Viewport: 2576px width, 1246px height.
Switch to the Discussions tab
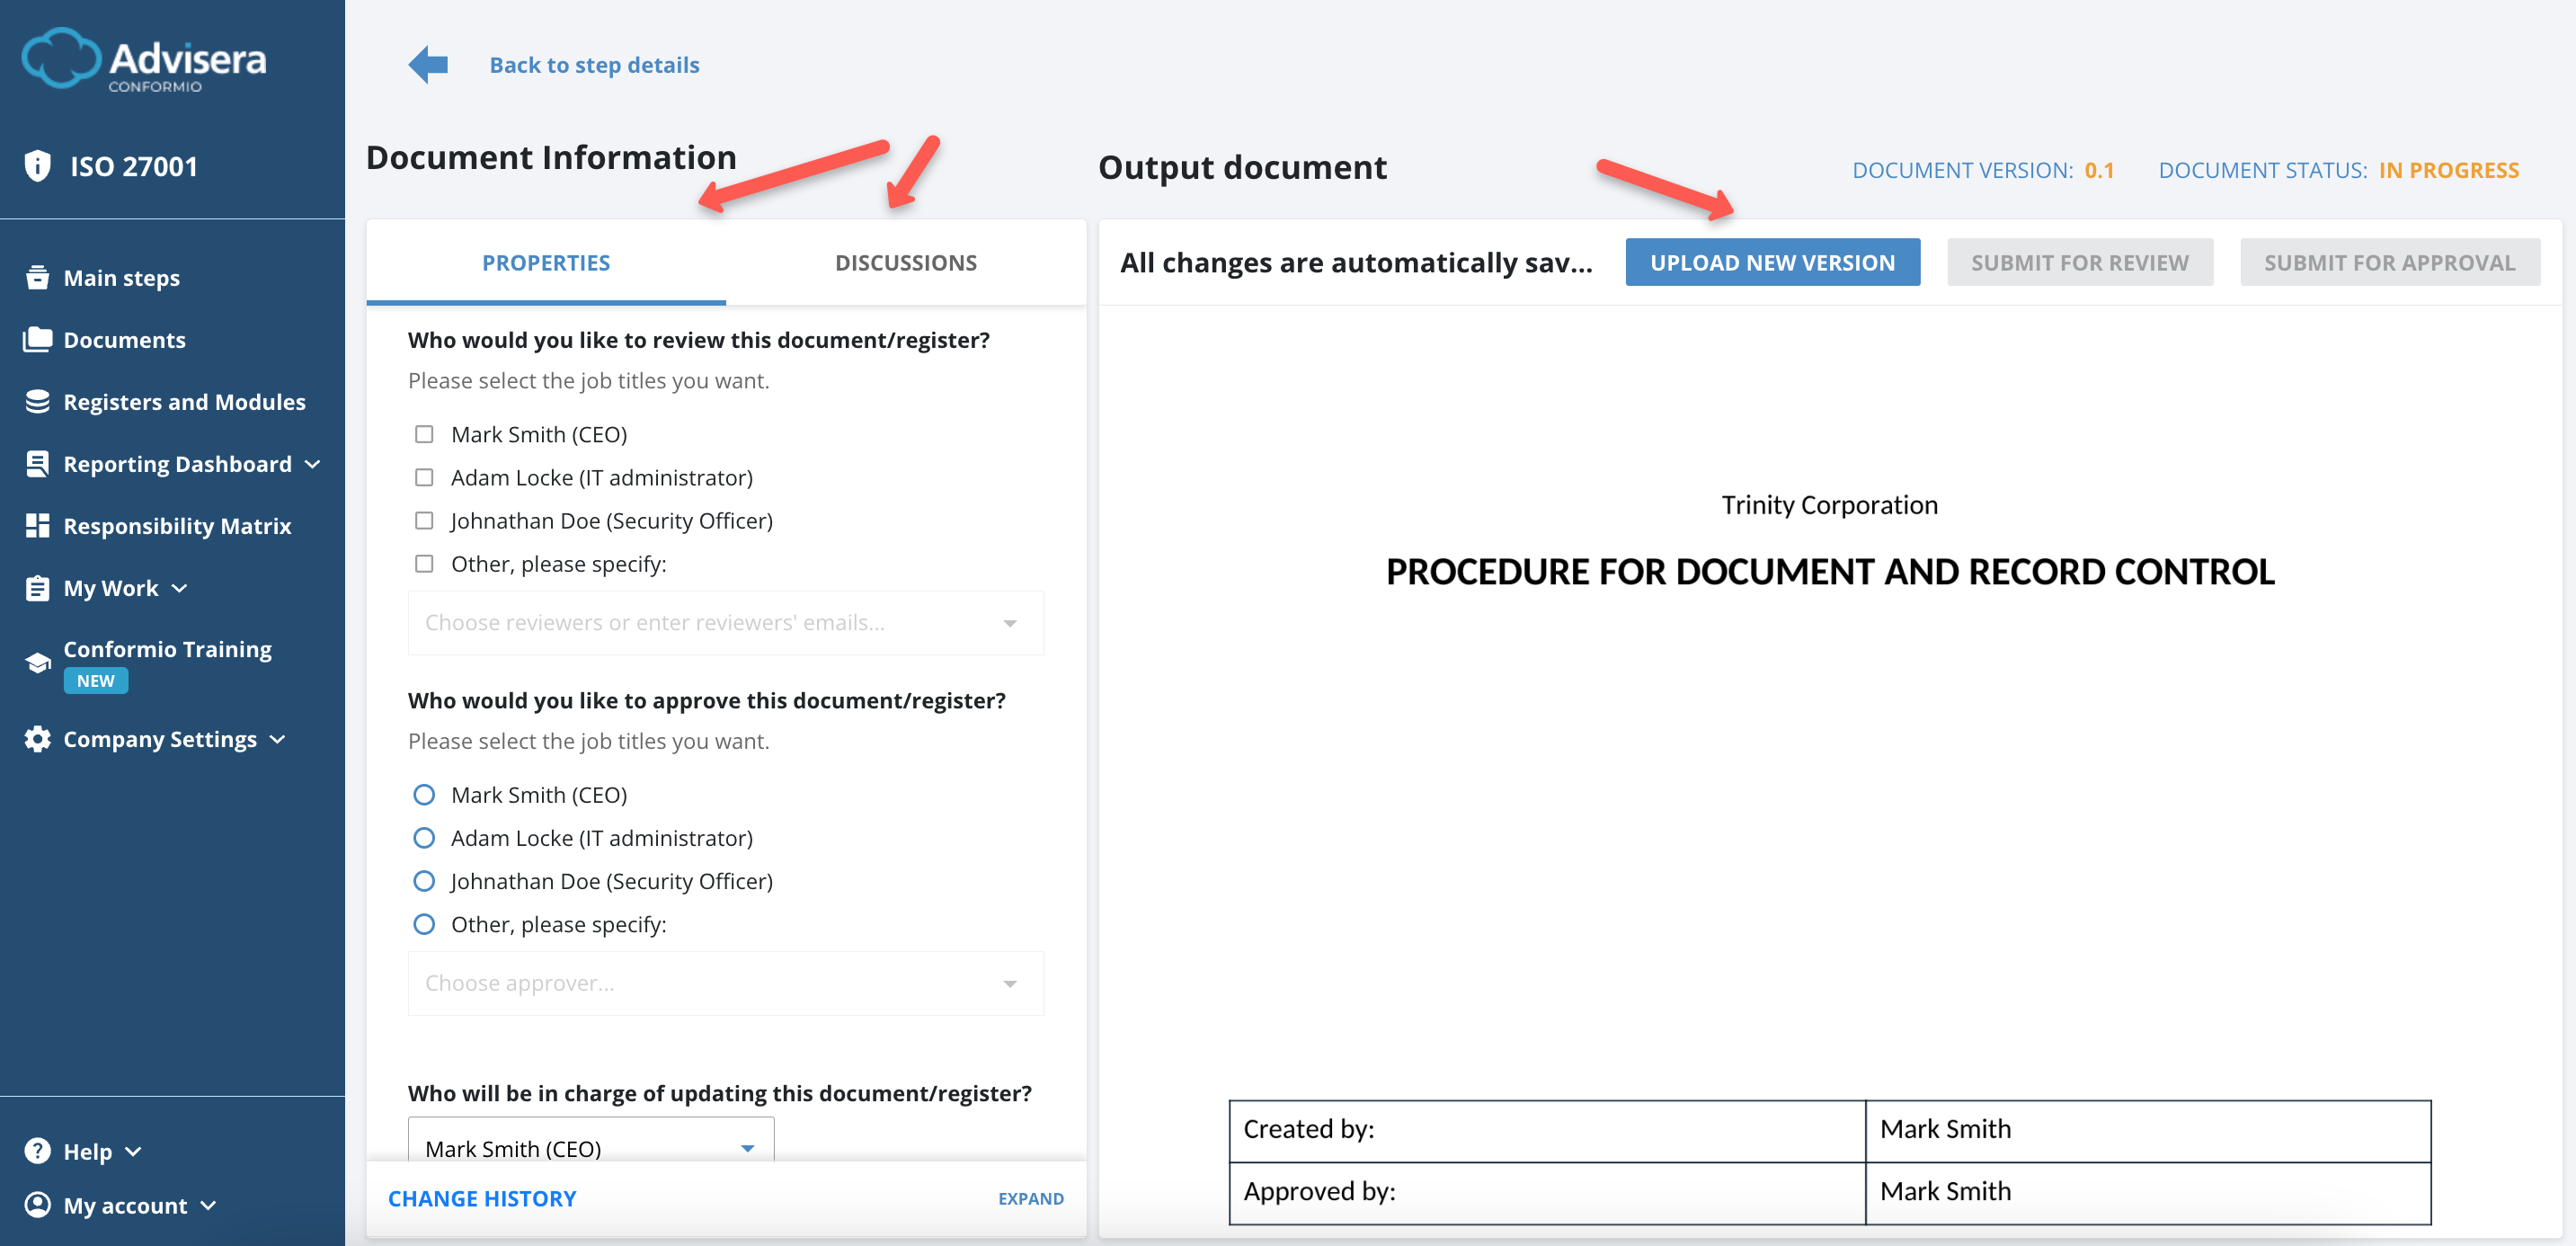905,262
